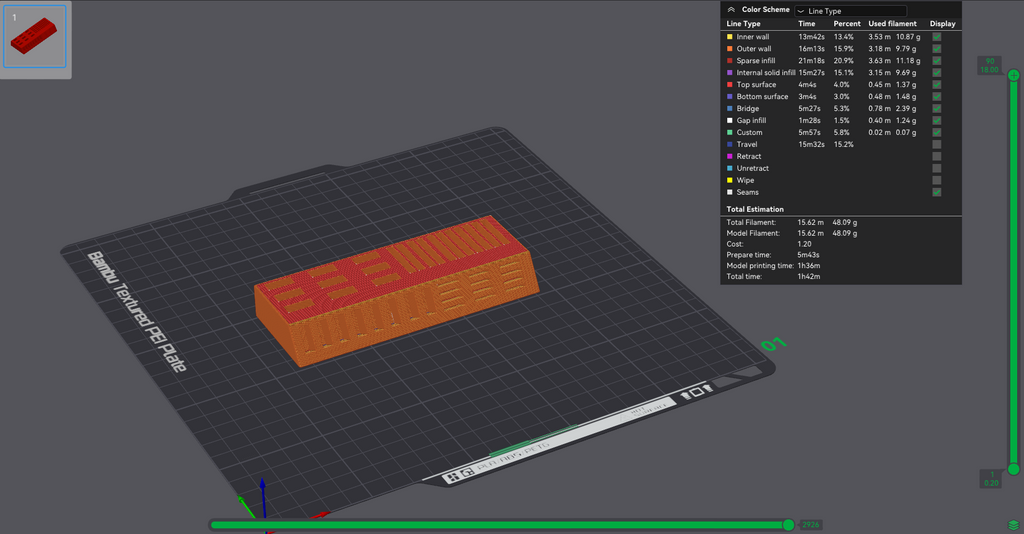
Task: Click the Percent column header
Action: click(x=847, y=24)
